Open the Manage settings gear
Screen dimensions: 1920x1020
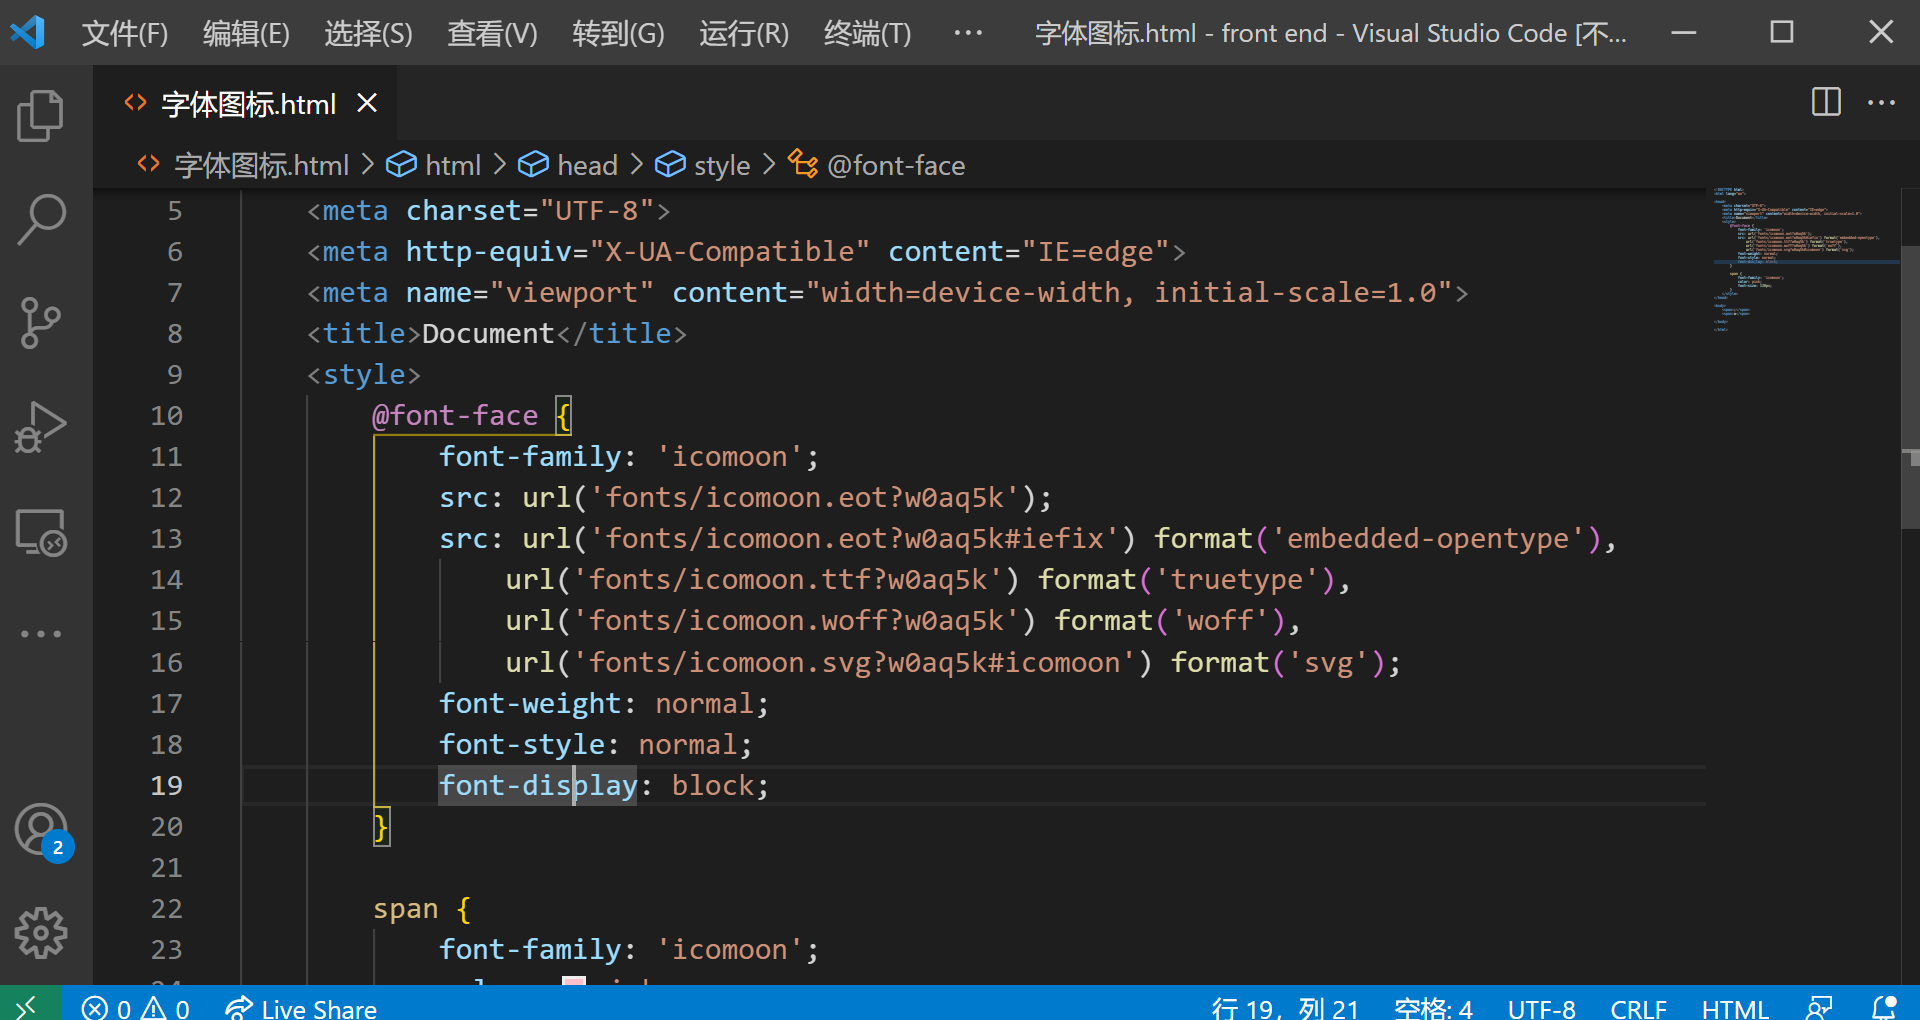(x=41, y=933)
